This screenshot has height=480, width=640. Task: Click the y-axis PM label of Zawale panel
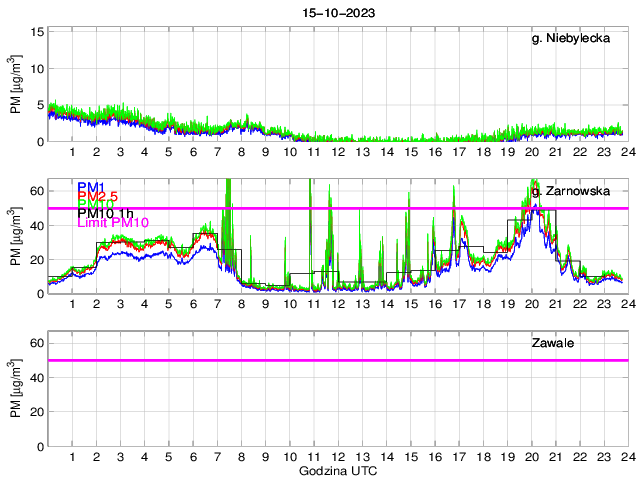click(16, 391)
